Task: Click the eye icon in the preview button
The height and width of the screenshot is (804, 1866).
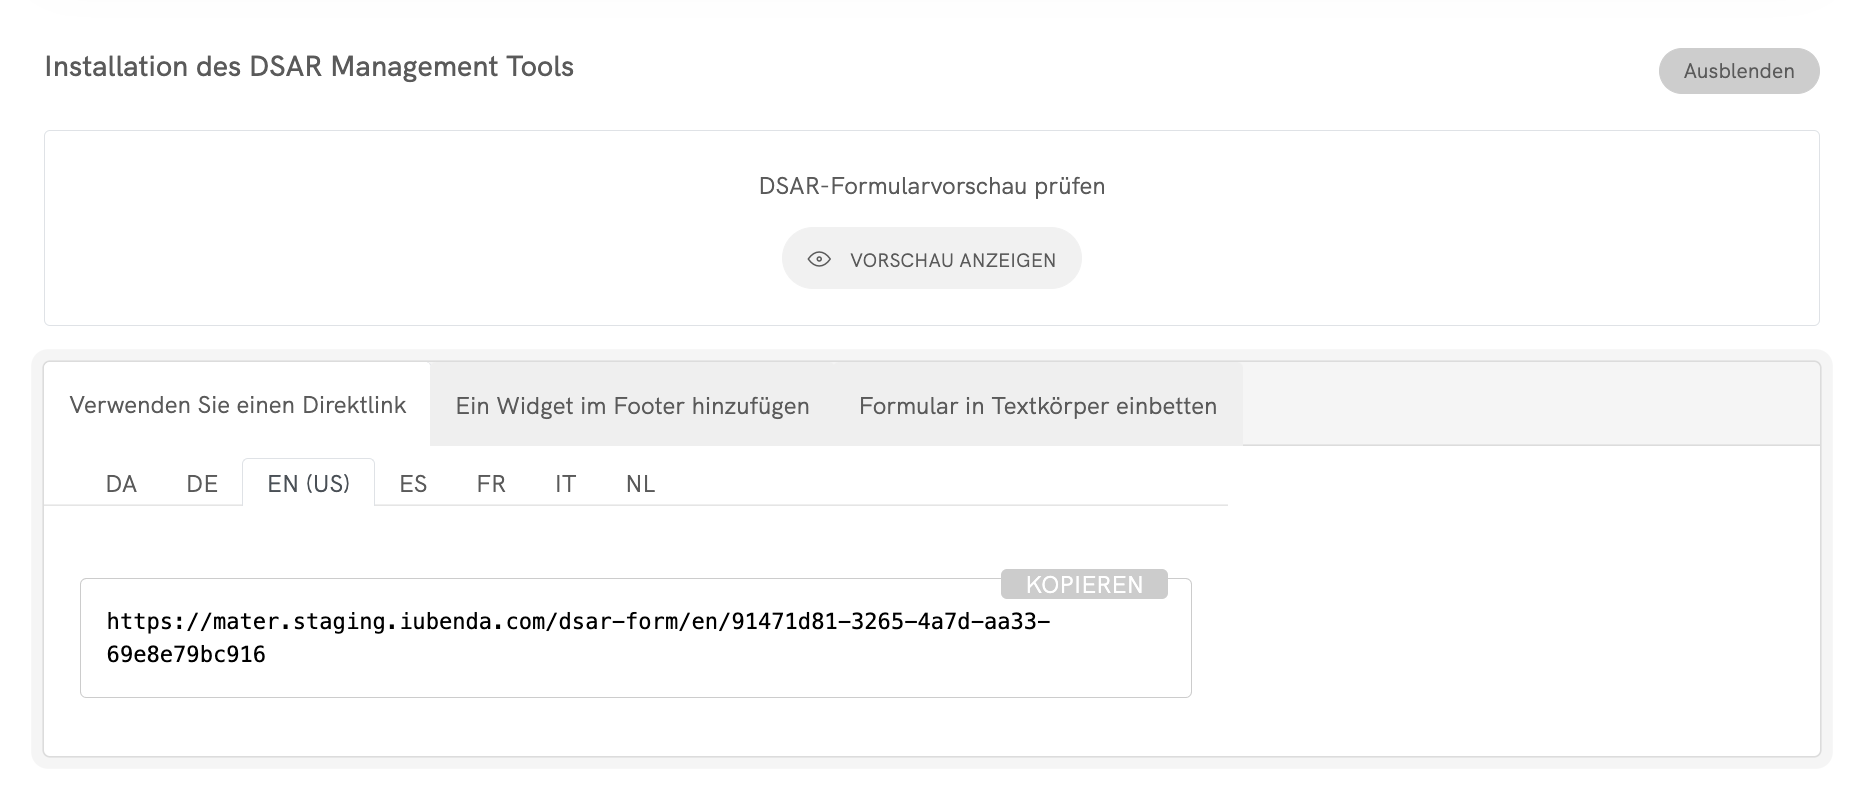Action: [819, 260]
